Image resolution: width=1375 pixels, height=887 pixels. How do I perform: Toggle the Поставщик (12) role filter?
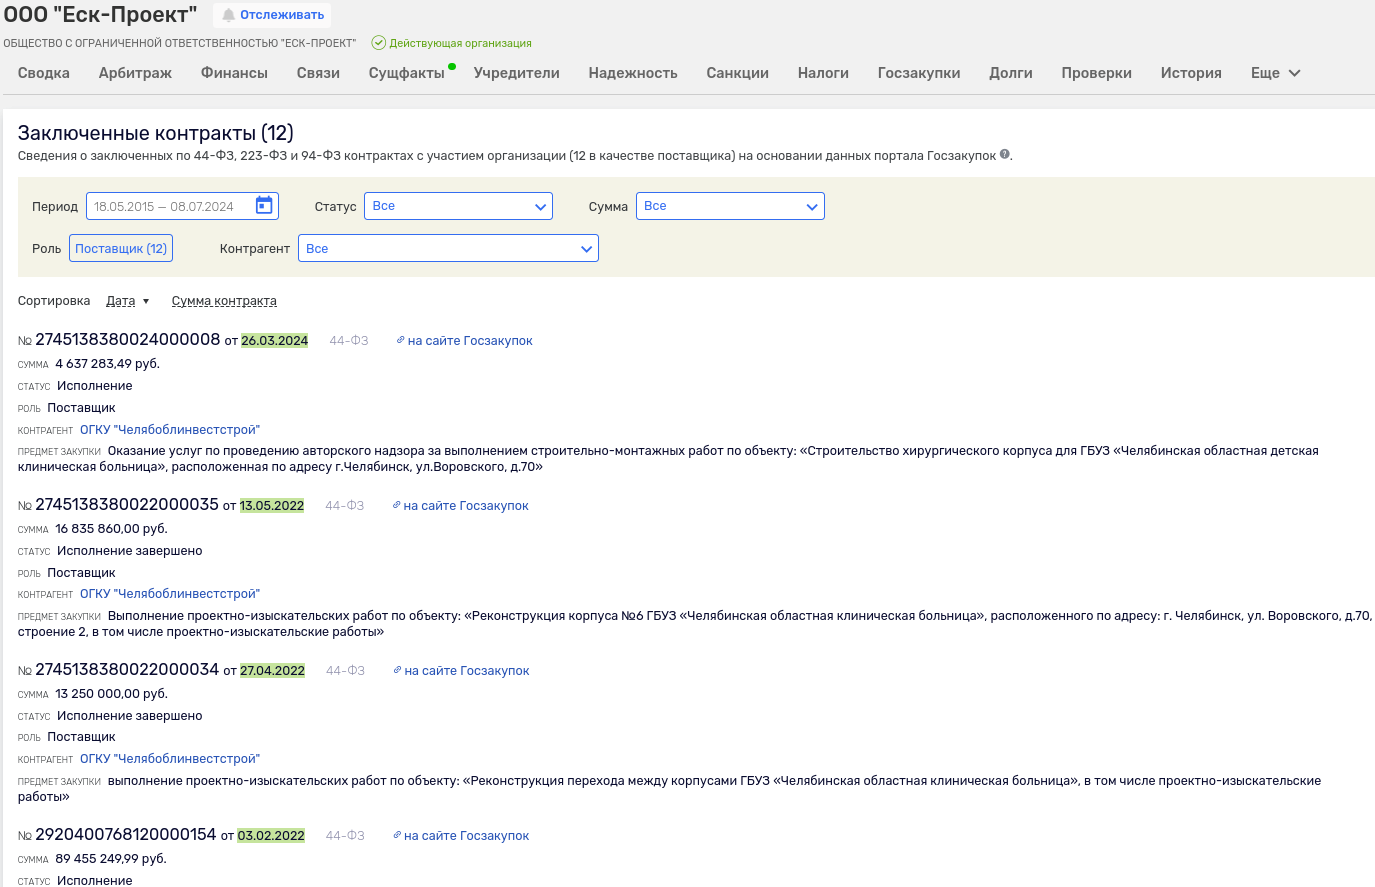(x=121, y=248)
